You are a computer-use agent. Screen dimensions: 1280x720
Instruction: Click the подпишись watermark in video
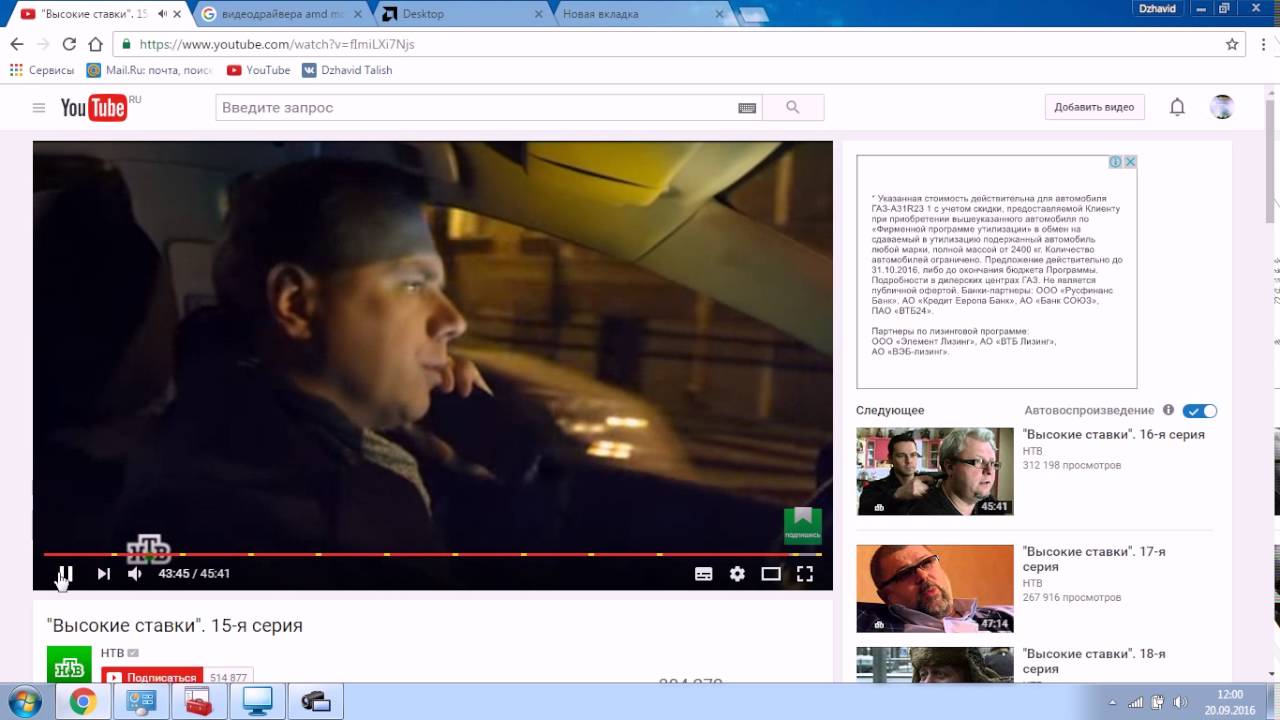pyautogui.click(x=802, y=526)
